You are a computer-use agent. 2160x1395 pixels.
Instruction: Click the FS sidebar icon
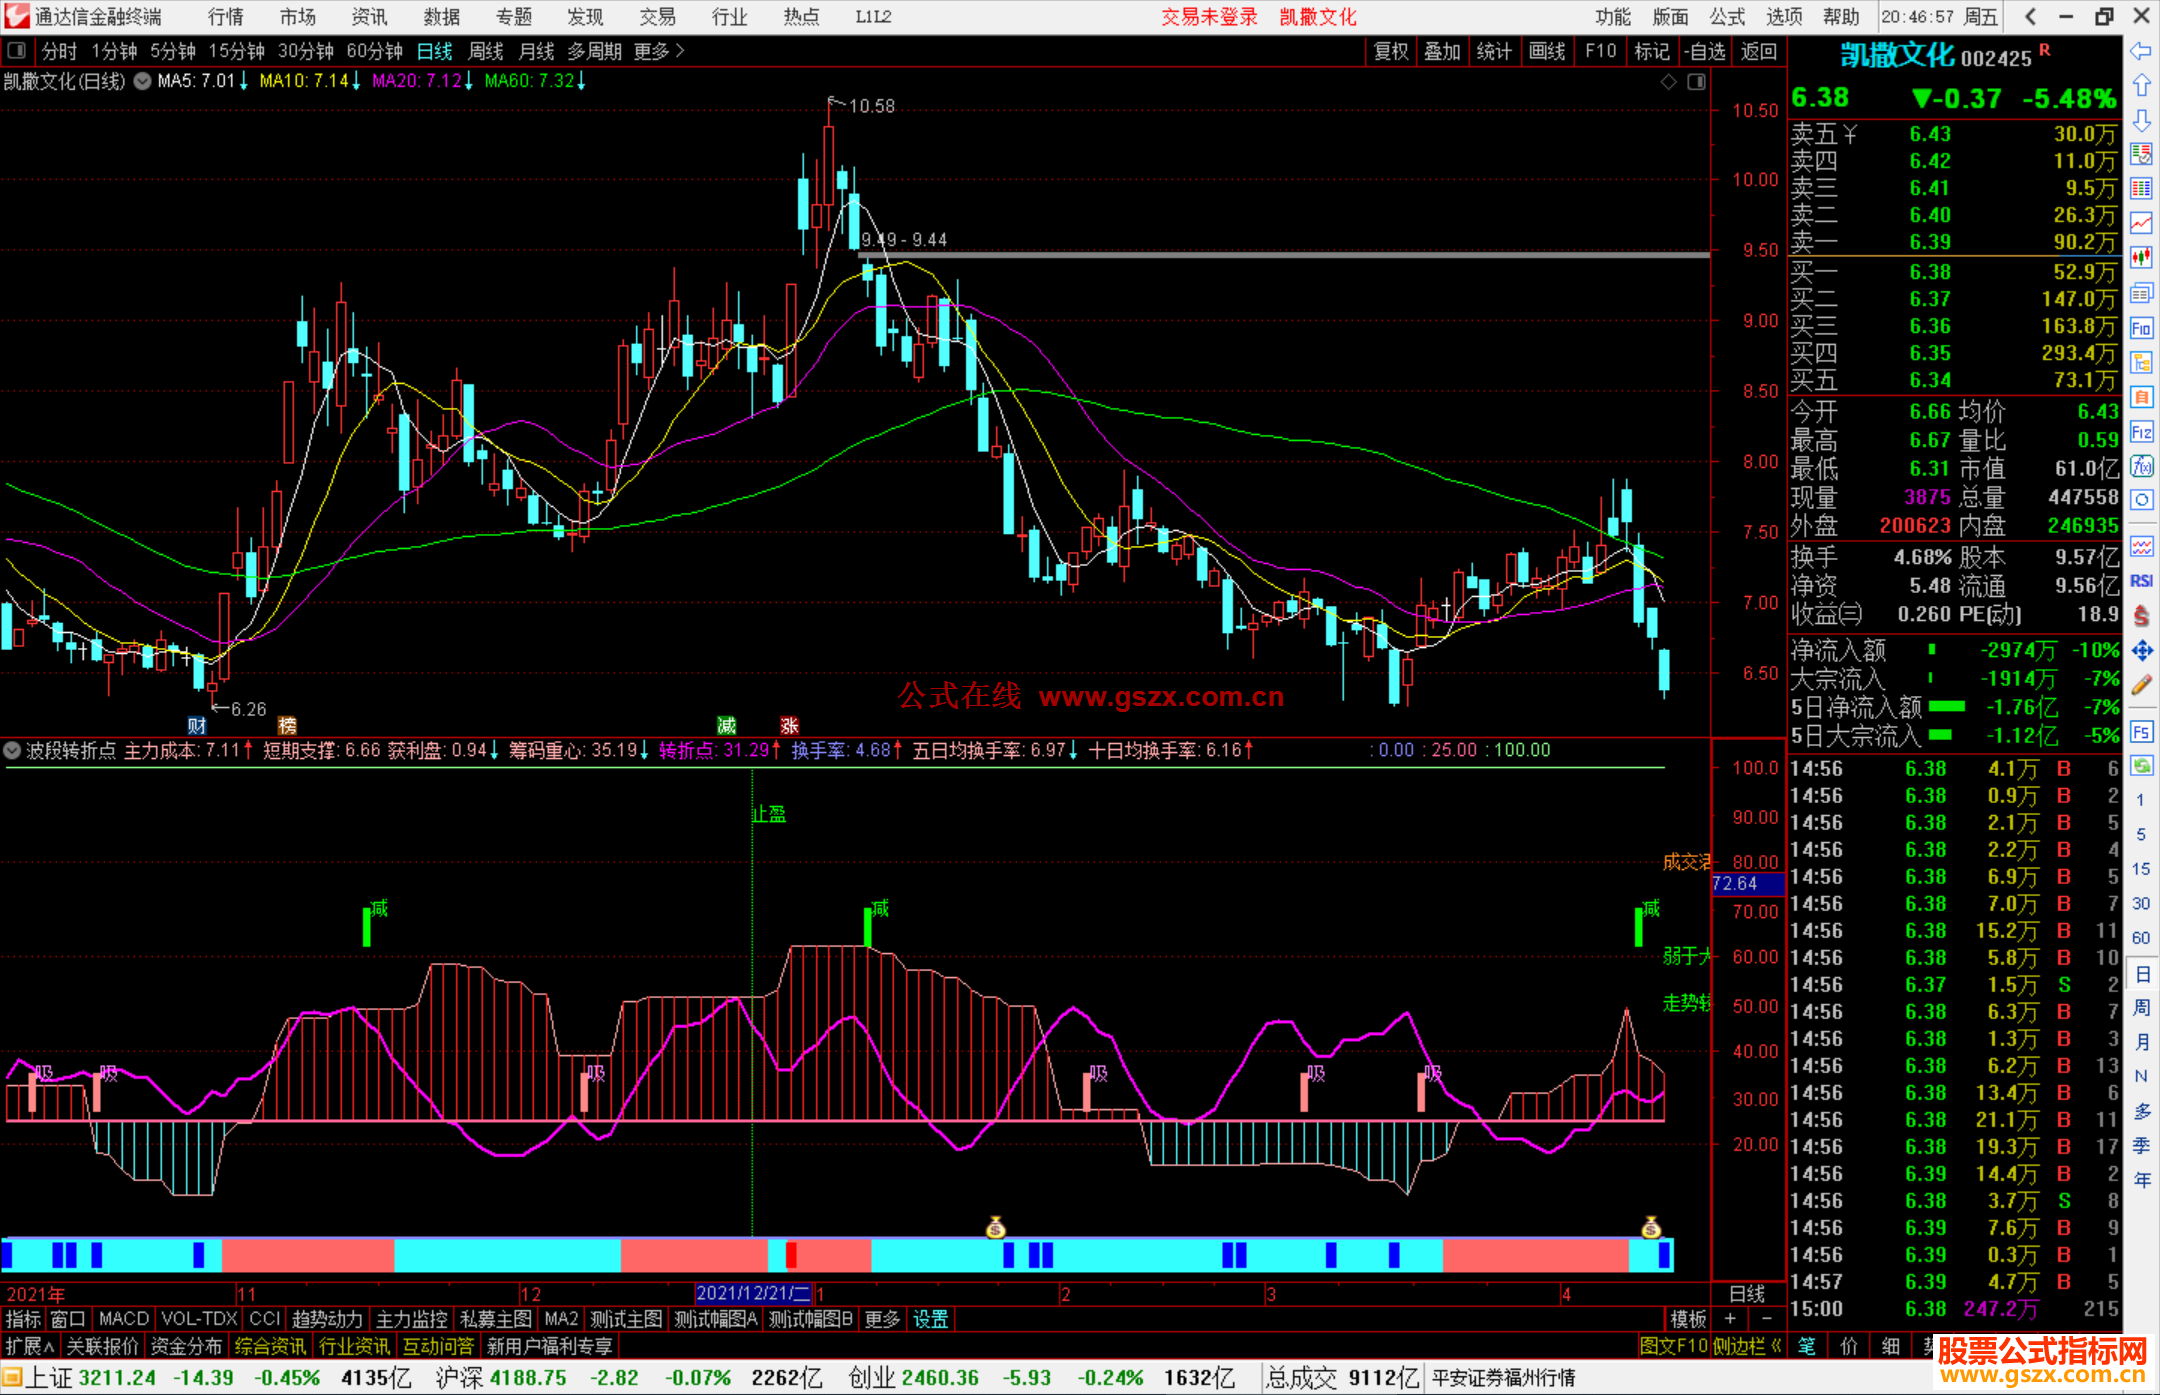click(x=2141, y=732)
